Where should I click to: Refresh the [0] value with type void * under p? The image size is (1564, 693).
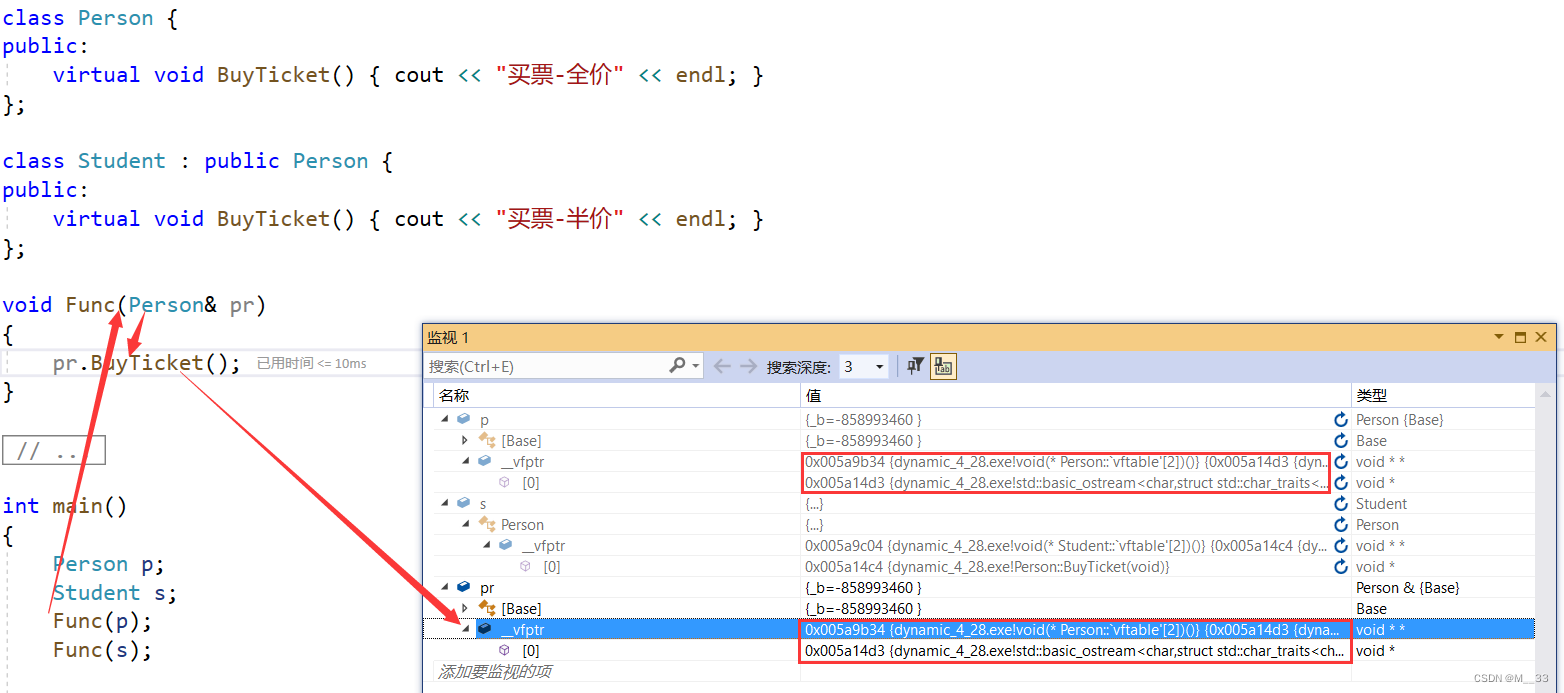click(x=1341, y=482)
